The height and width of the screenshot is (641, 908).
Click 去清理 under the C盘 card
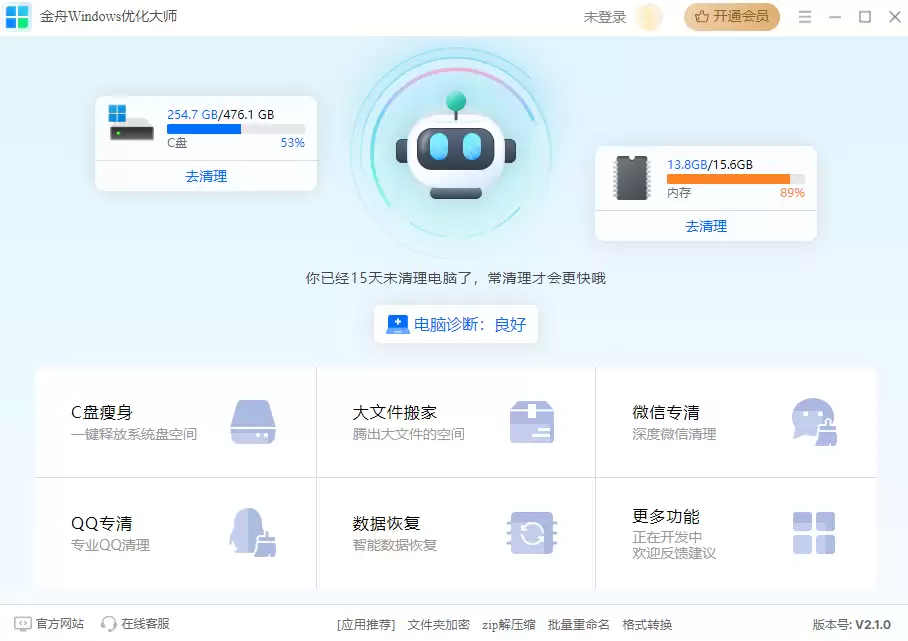click(206, 176)
